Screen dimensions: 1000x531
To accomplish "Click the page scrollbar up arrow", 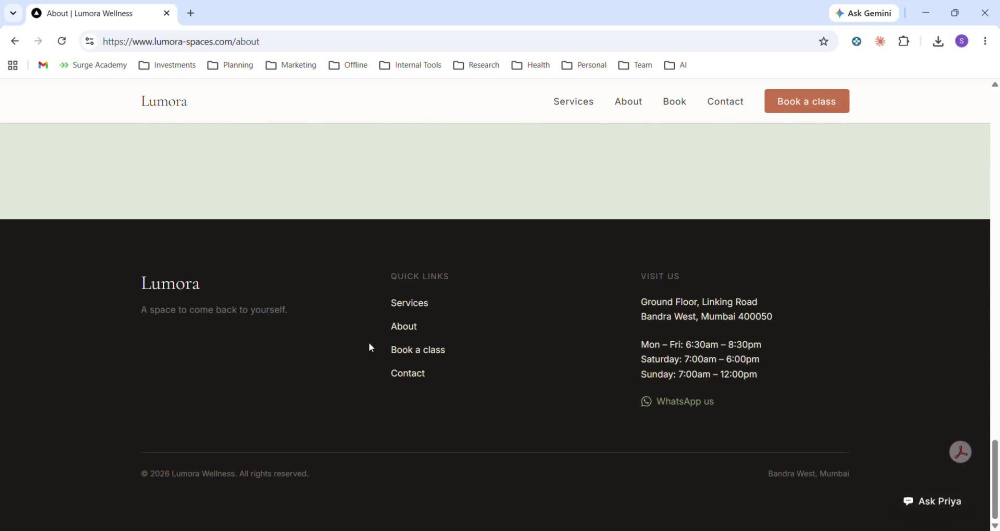I will pos(995,84).
